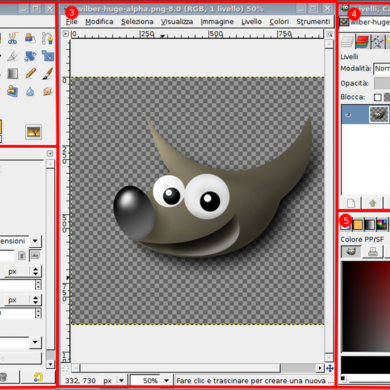Click the lower spinner arrows below second px

(38, 313)
